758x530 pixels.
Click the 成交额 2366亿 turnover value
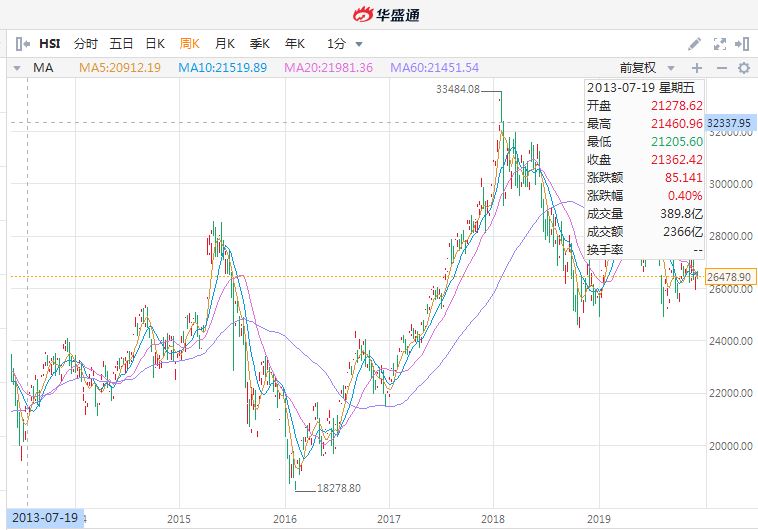pos(683,232)
